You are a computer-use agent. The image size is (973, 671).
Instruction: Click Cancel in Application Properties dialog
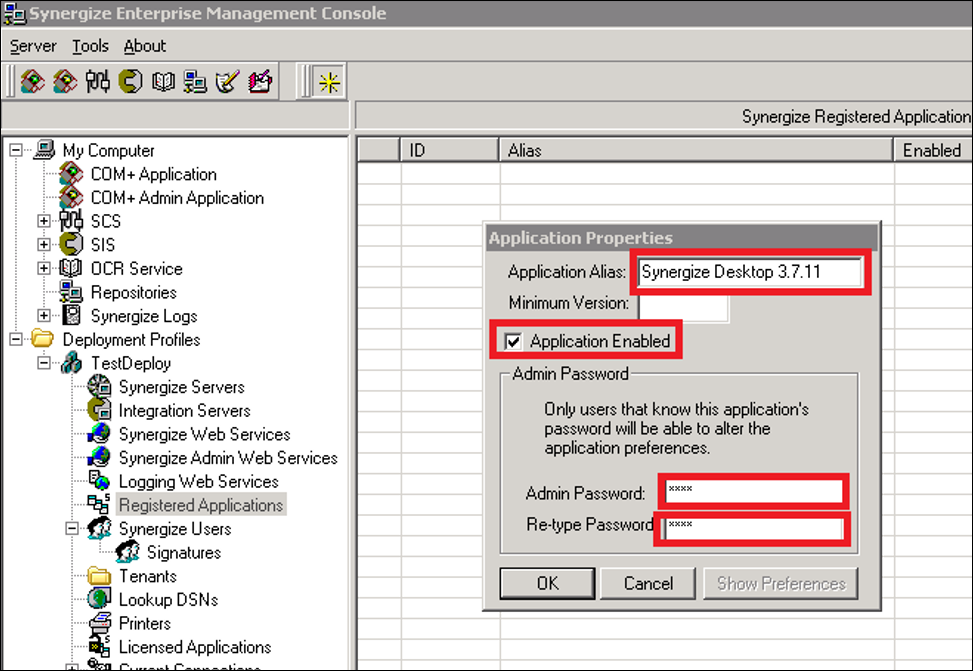[648, 583]
